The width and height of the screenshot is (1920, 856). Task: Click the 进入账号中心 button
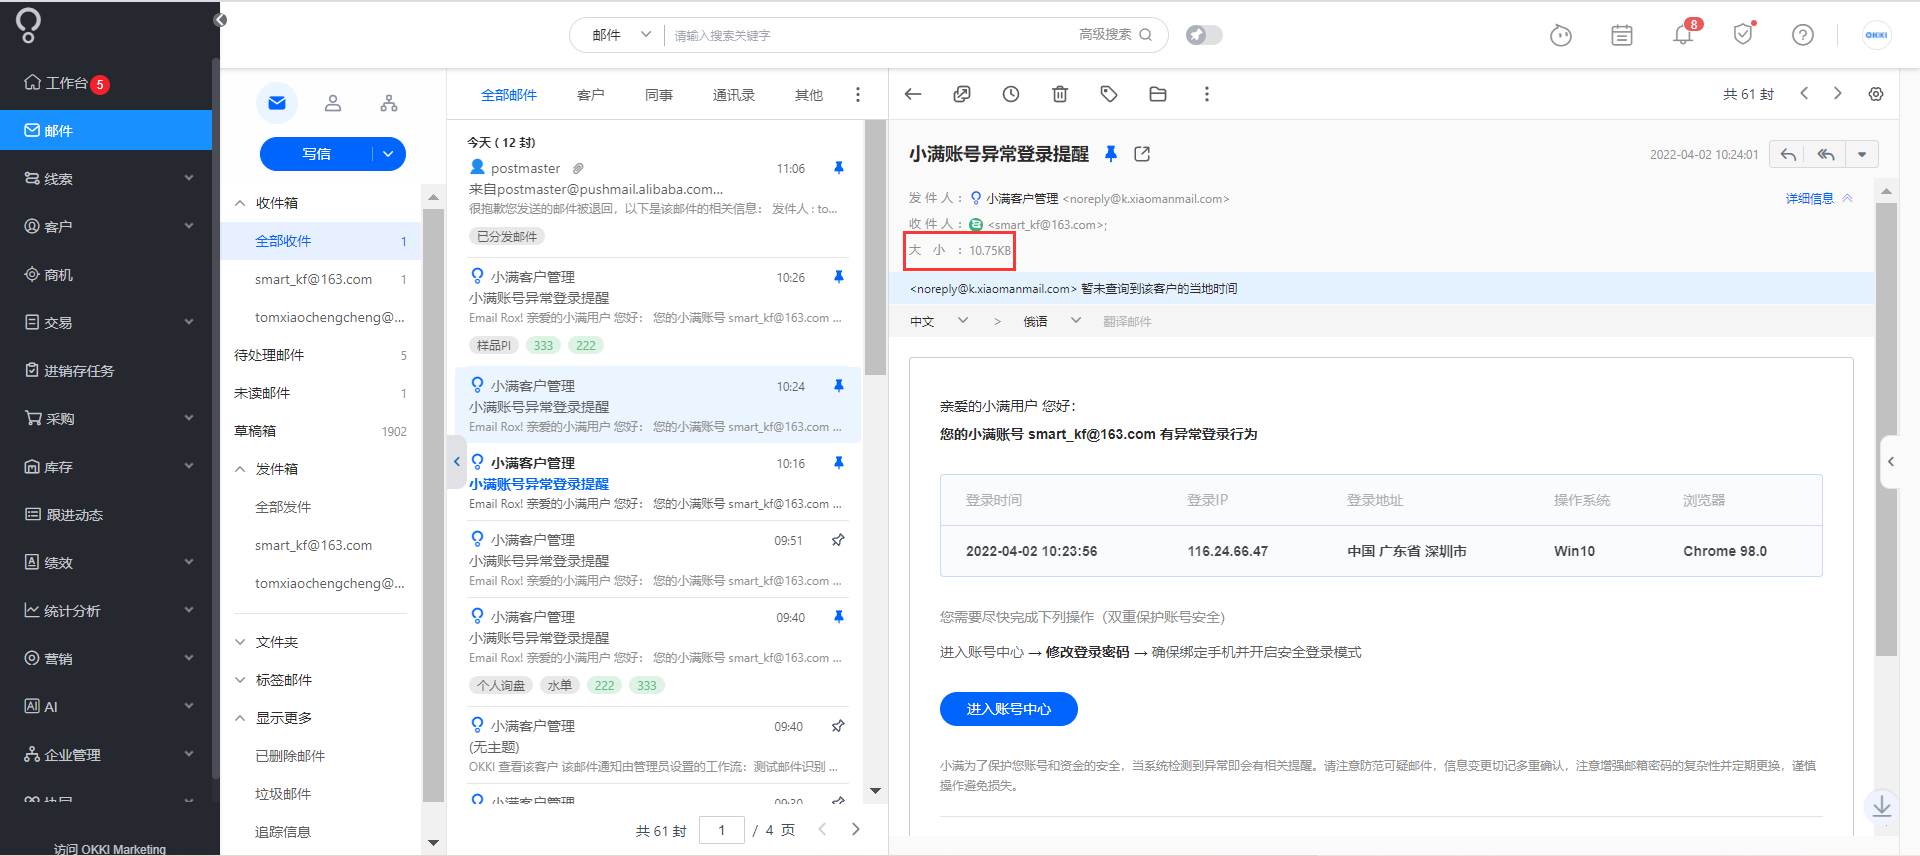[1008, 709]
